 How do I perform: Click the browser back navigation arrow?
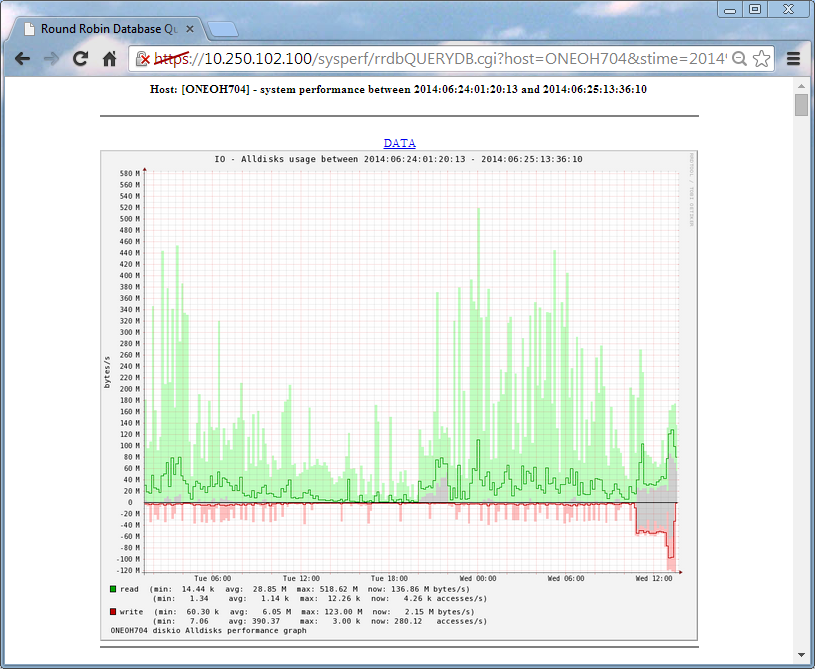coord(22,58)
